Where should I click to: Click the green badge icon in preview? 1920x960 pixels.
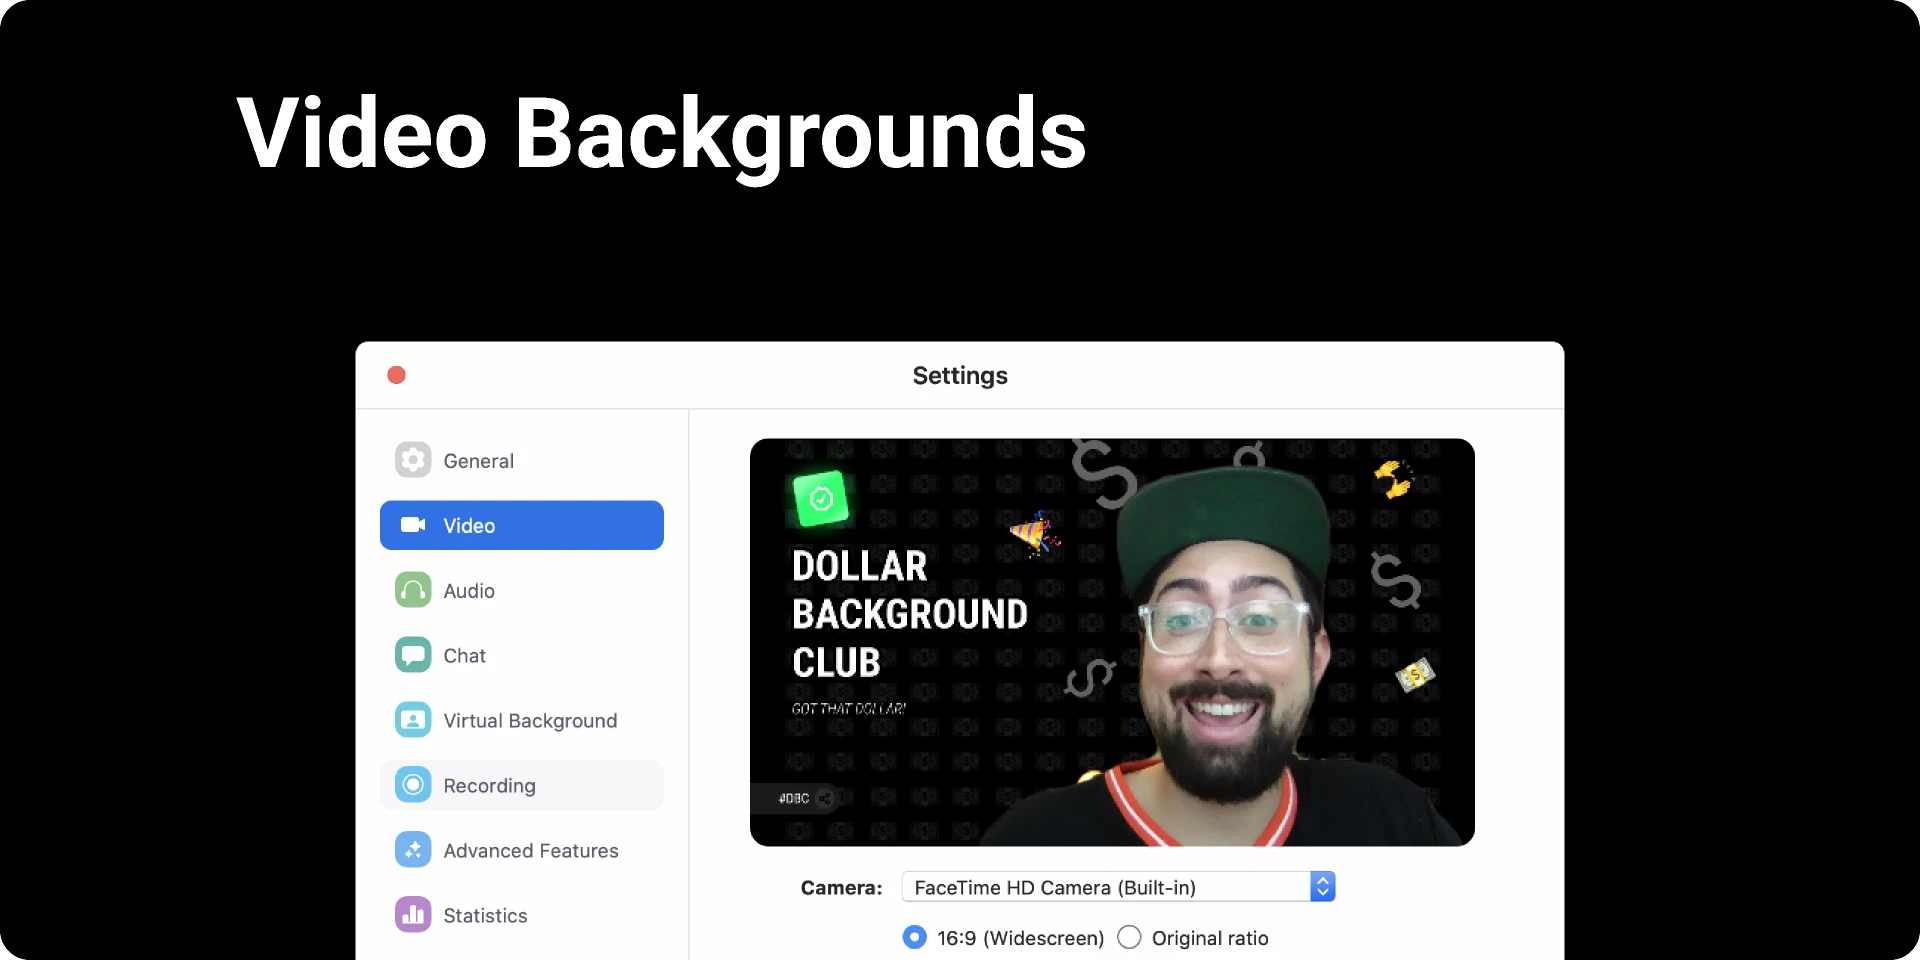tap(821, 498)
